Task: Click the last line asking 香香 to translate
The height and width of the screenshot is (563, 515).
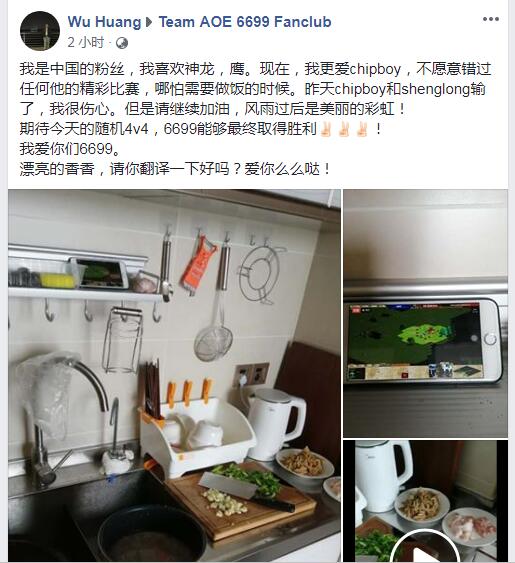Action: [x=175, y=169]
